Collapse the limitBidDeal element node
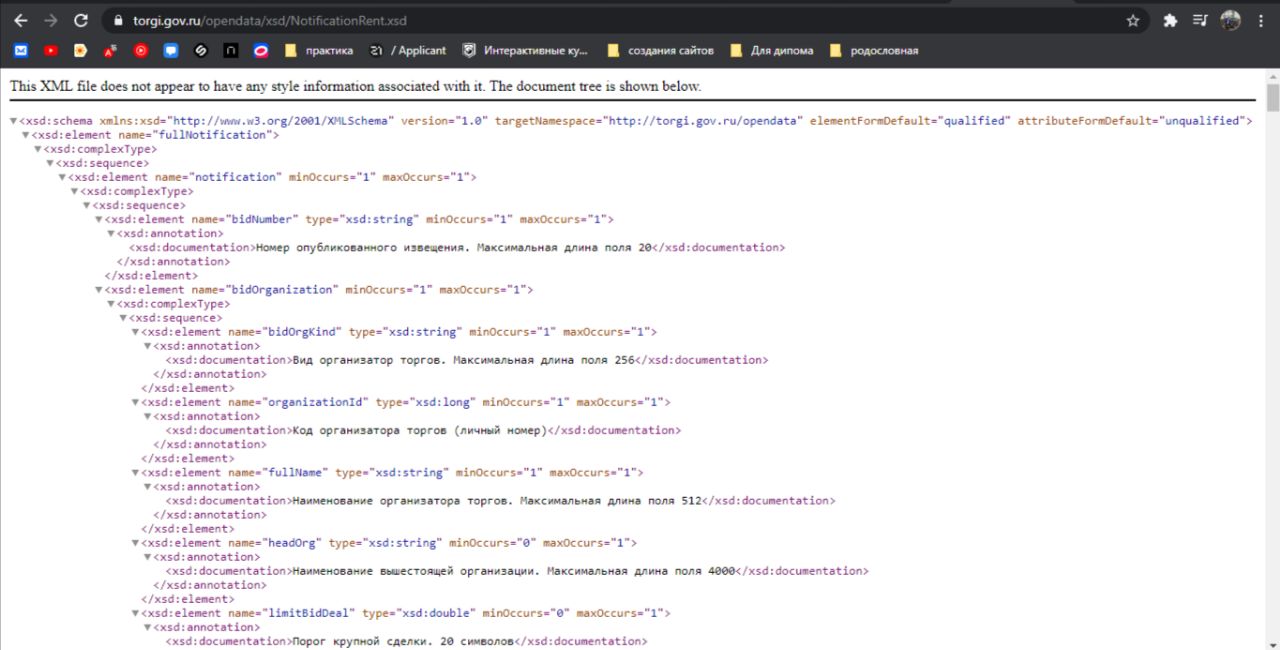 click(136, 614)
